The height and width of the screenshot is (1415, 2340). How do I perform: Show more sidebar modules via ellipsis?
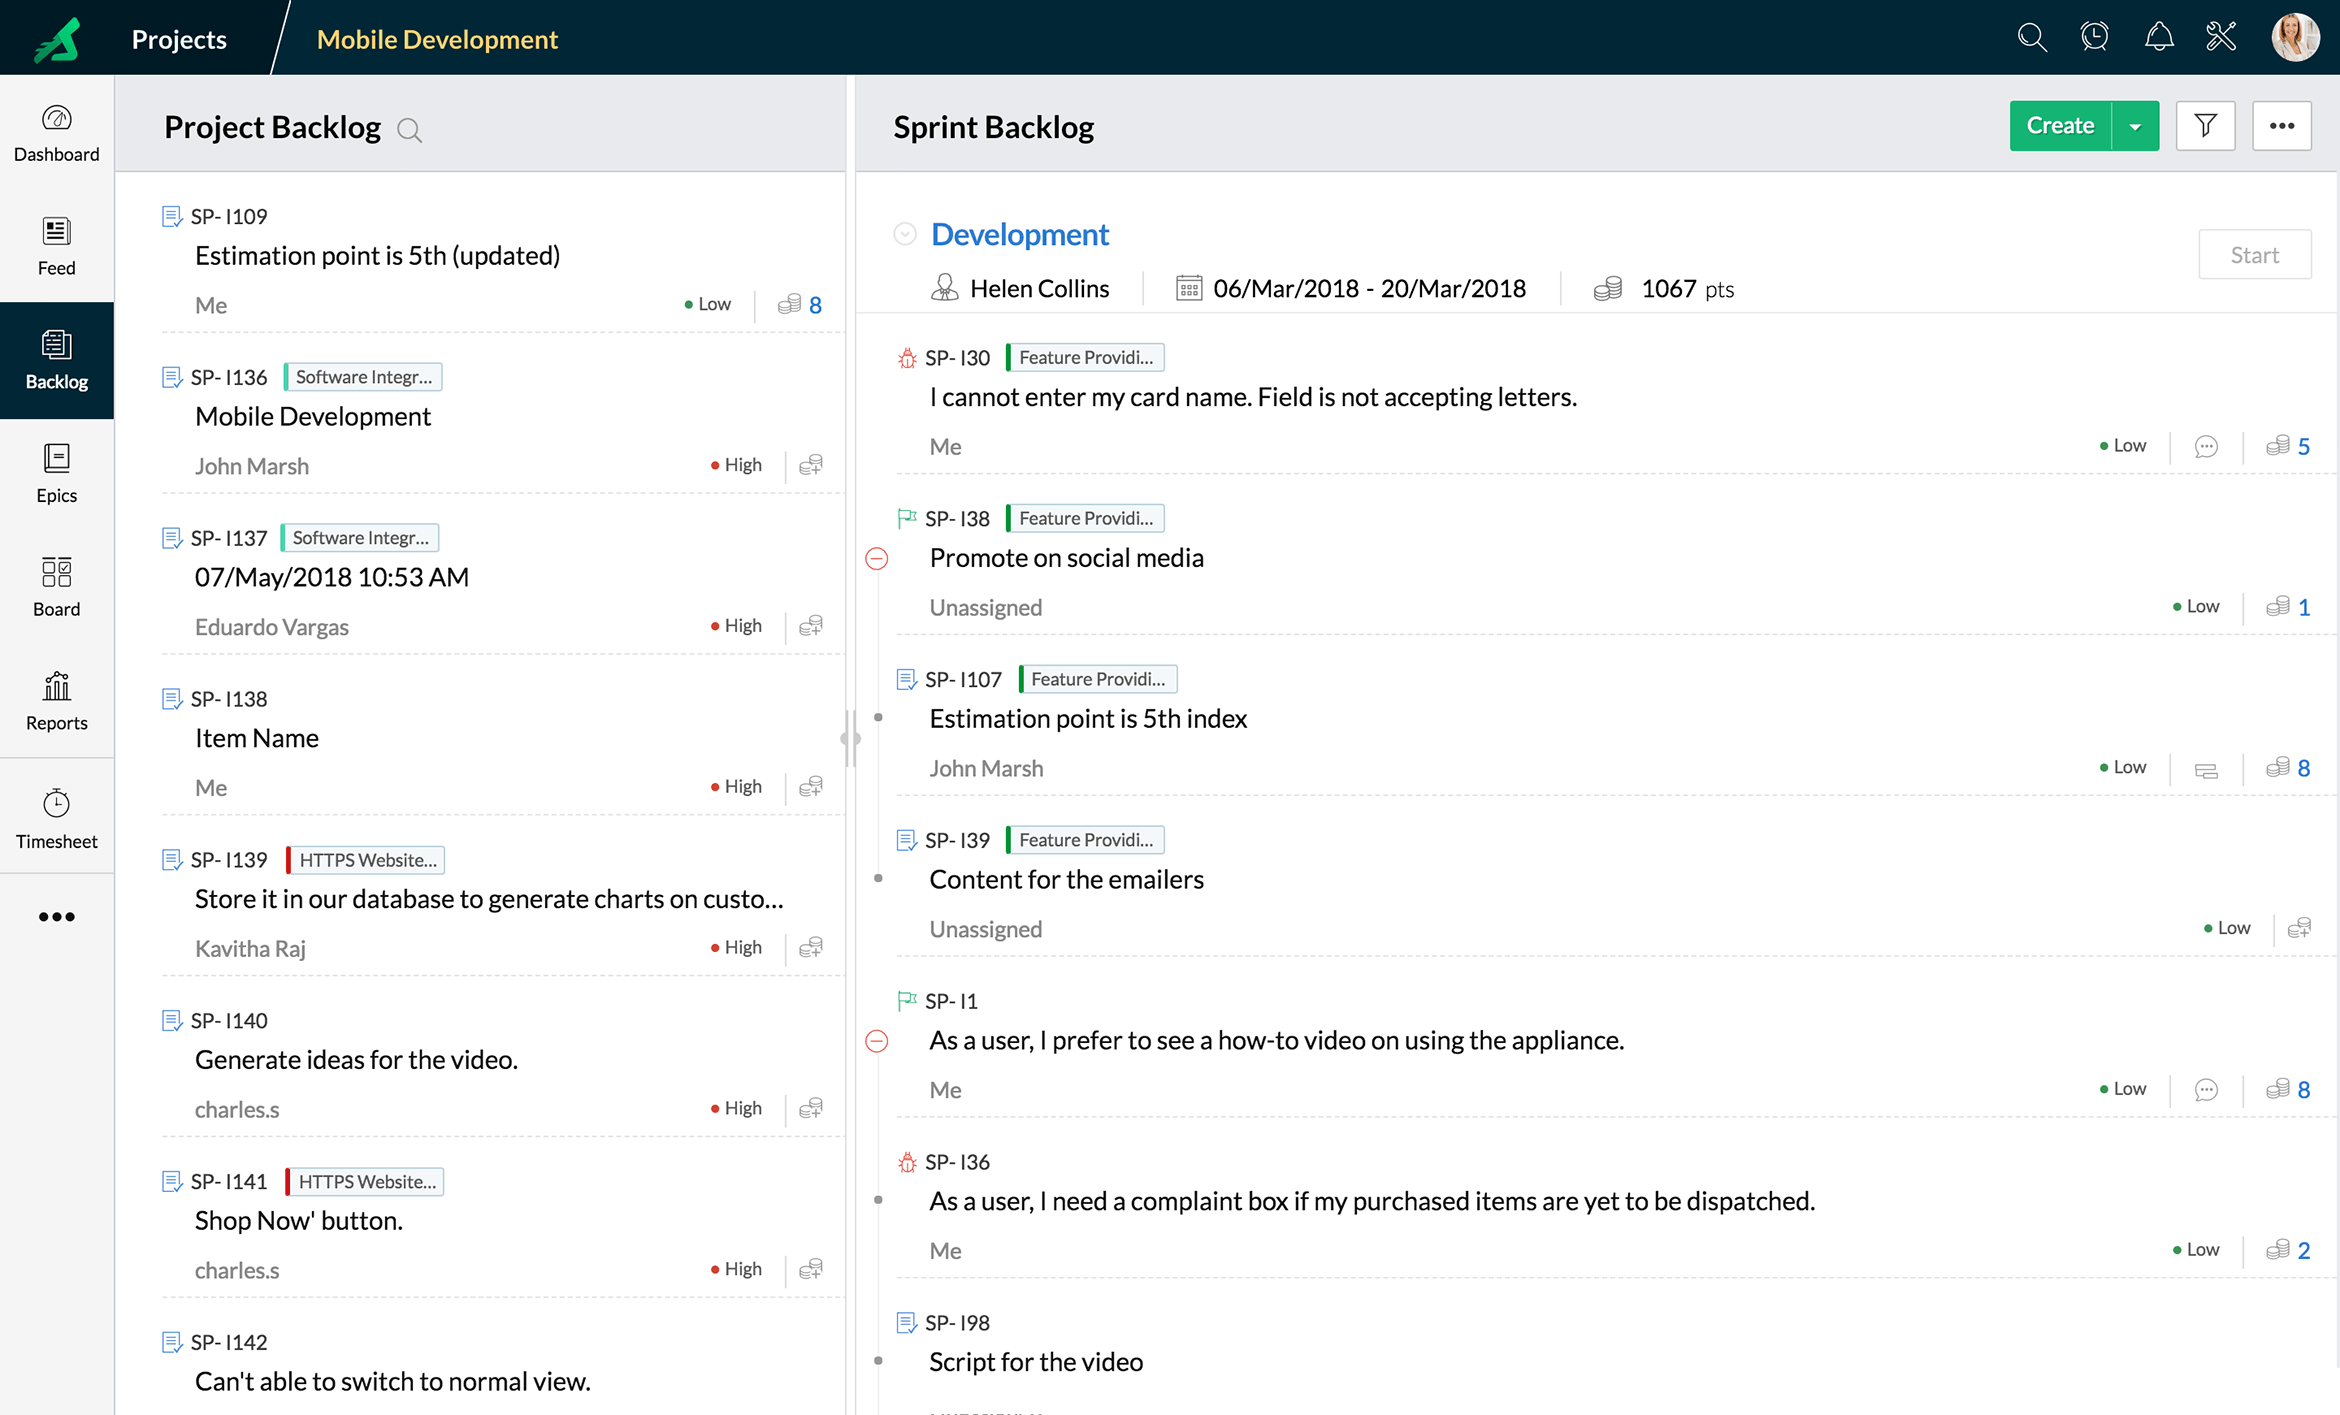[57, 916]
